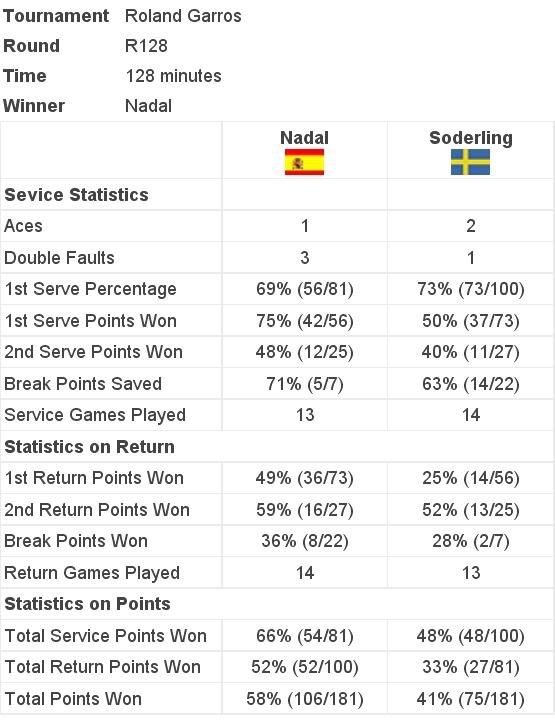Select the Soderling column header
This screenshot has height=720, width=555.
(471, 138)
